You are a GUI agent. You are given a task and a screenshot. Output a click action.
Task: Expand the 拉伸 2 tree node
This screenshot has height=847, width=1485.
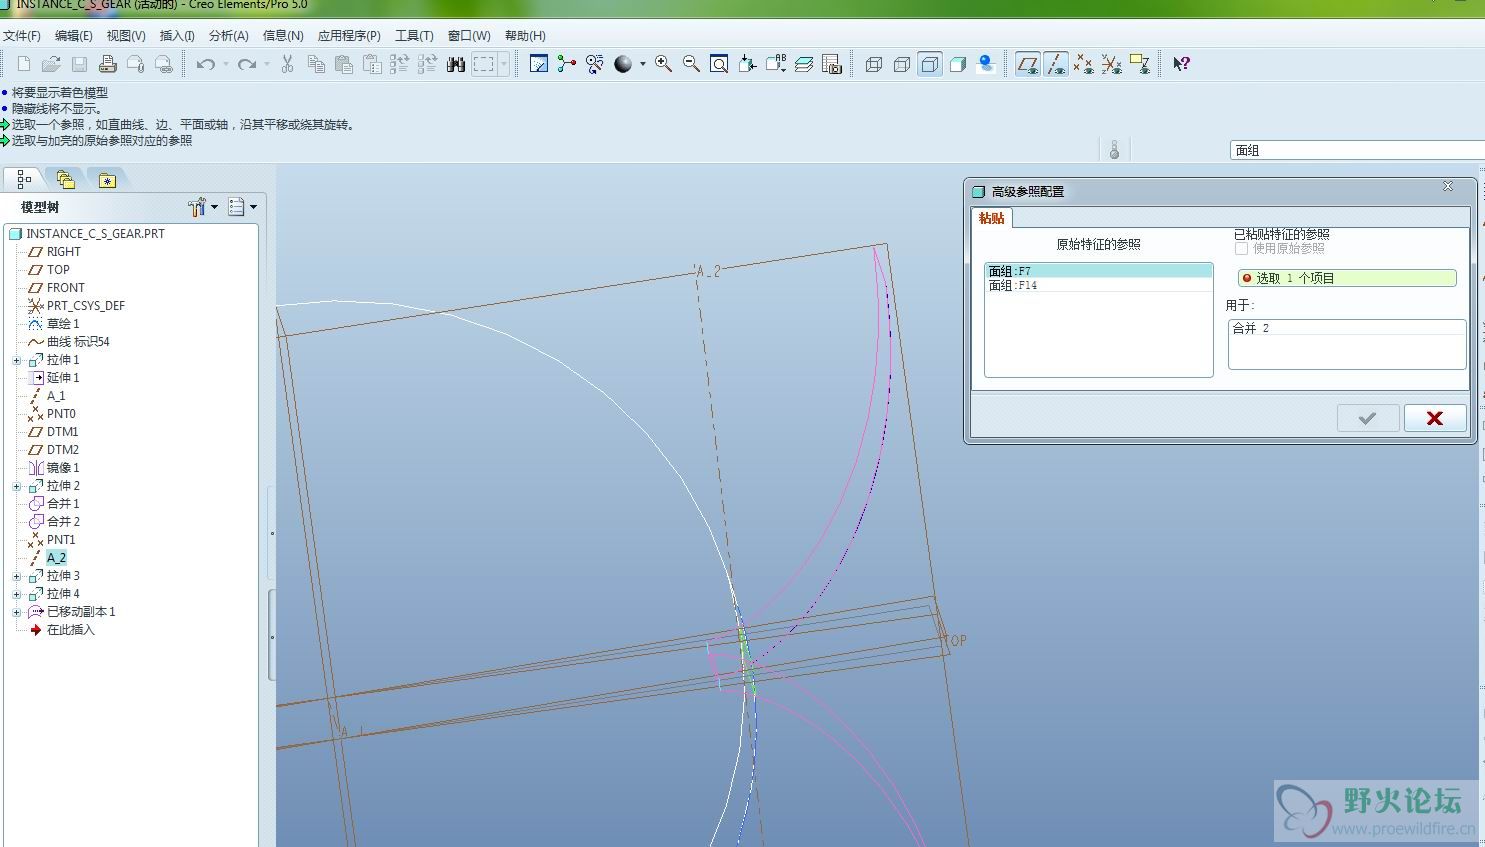pos(16,486)
